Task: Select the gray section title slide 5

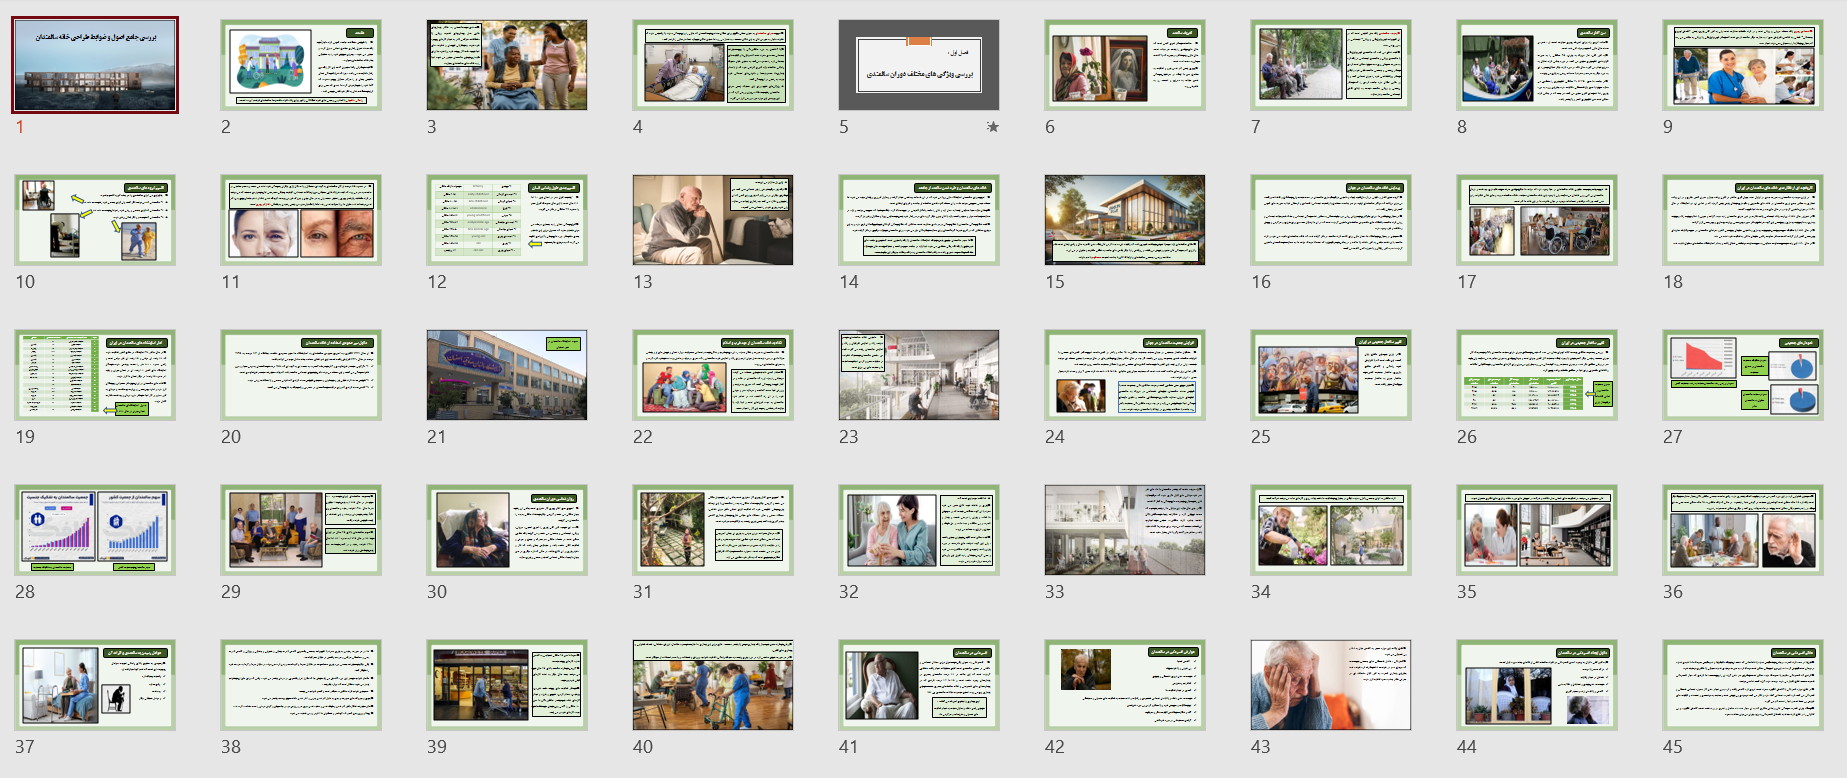Action: coord(918,65)
